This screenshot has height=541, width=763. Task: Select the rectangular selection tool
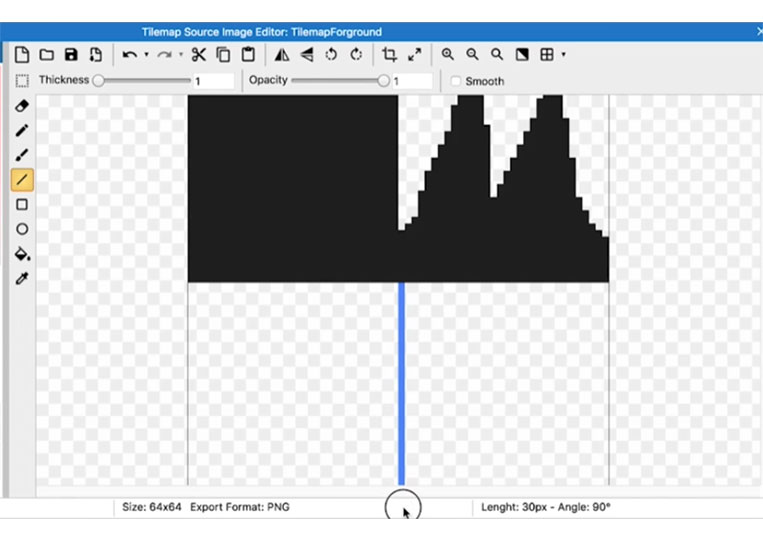pos(22,81)
